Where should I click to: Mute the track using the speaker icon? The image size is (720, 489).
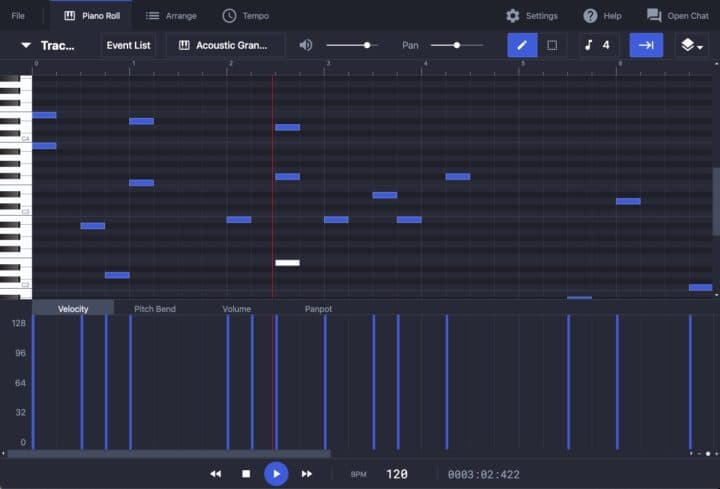[x=305, y=45]
